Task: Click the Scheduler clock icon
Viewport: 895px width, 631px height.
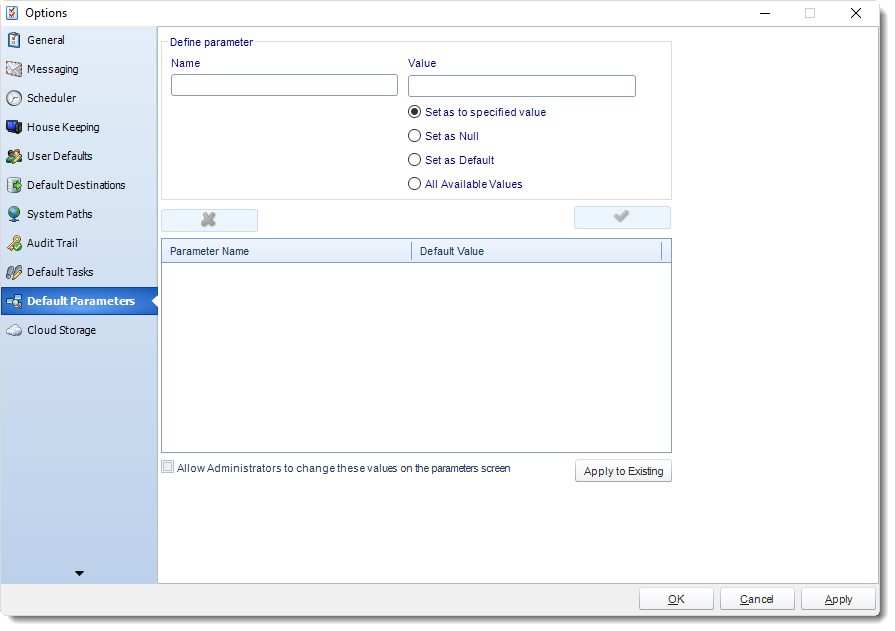Action: coord(14,98)
